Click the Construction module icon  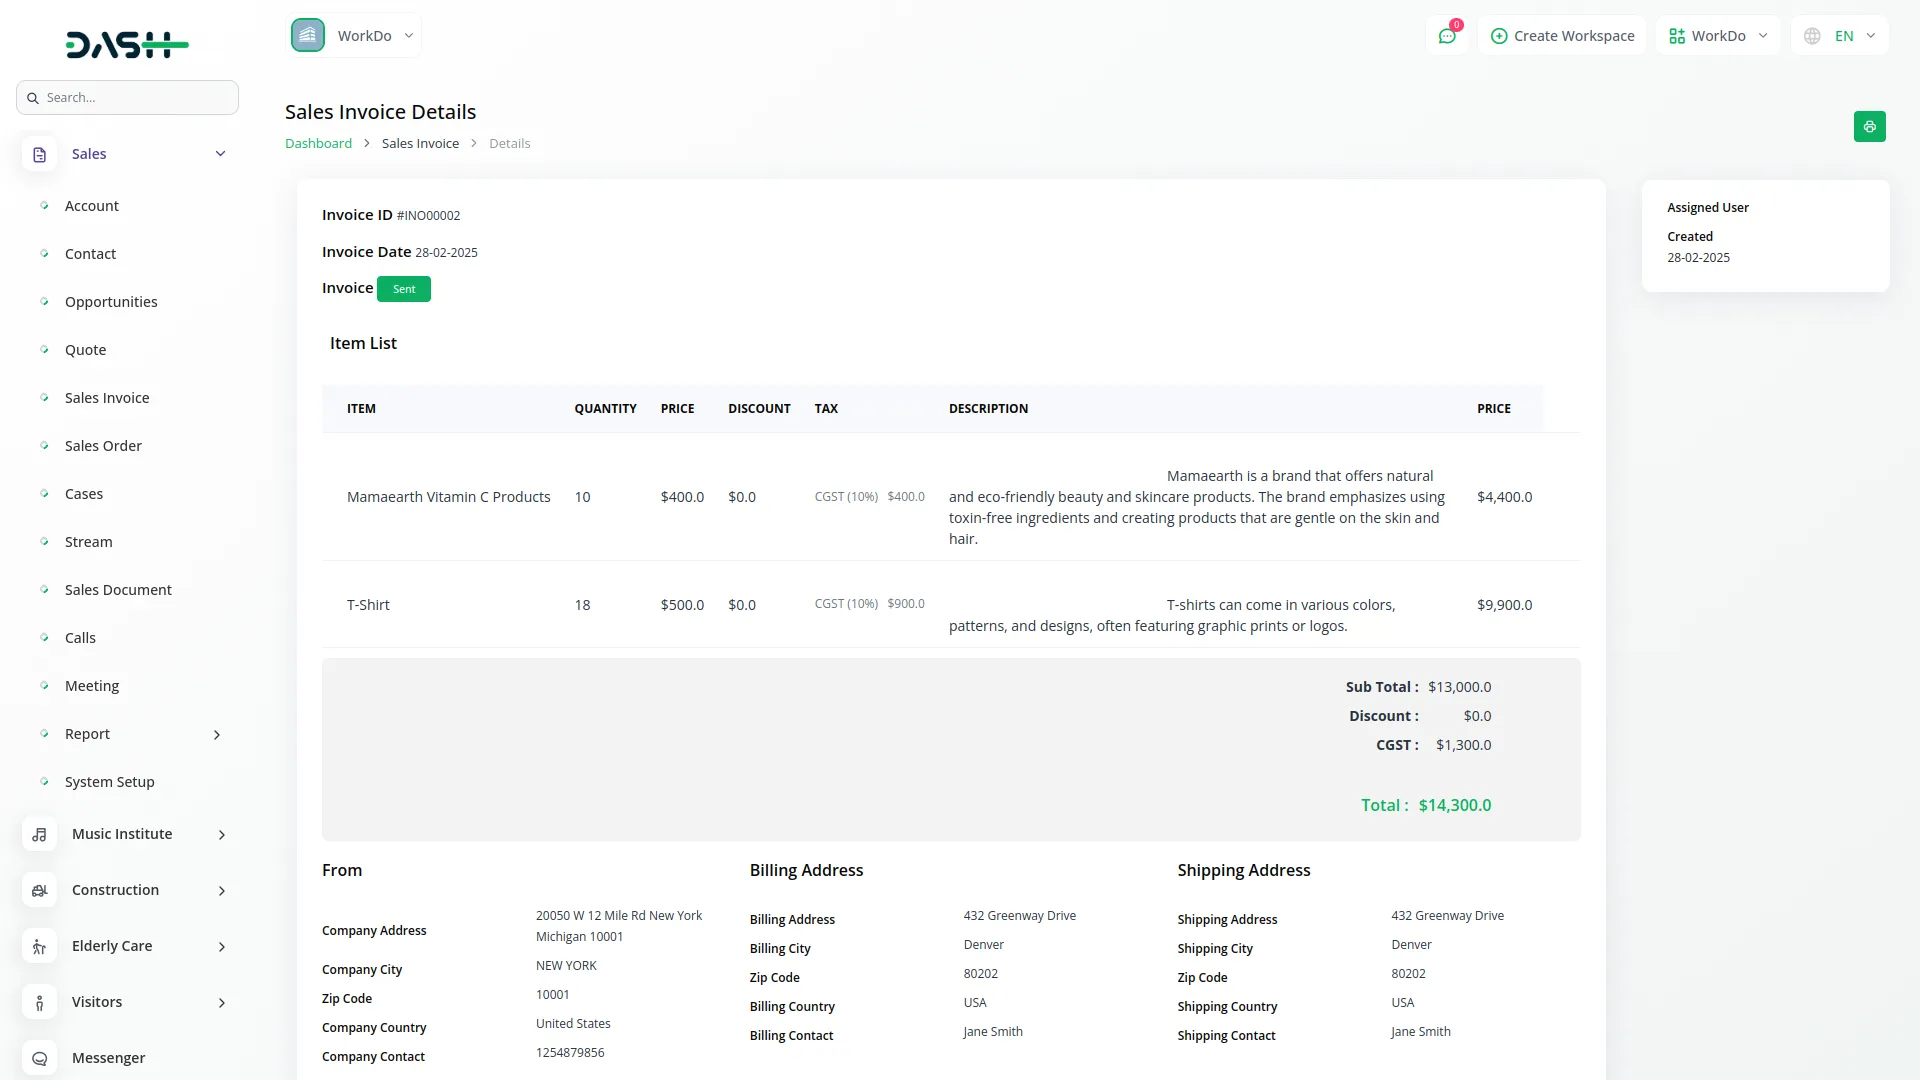click(39, 890)
